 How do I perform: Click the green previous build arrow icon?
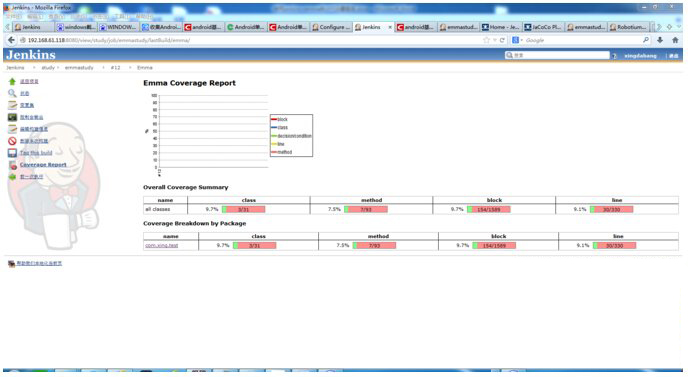pos(12,176)
